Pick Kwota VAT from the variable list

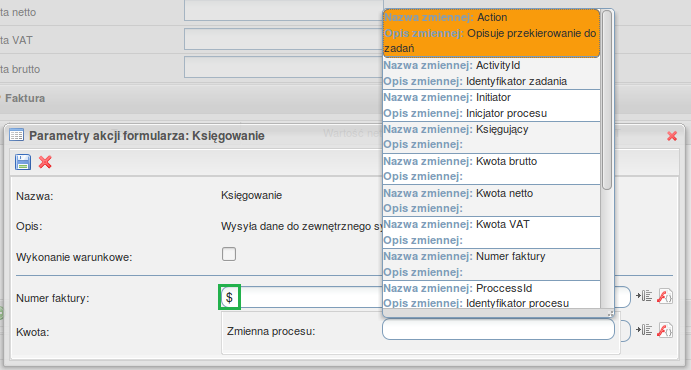click(x=491, y=233)
